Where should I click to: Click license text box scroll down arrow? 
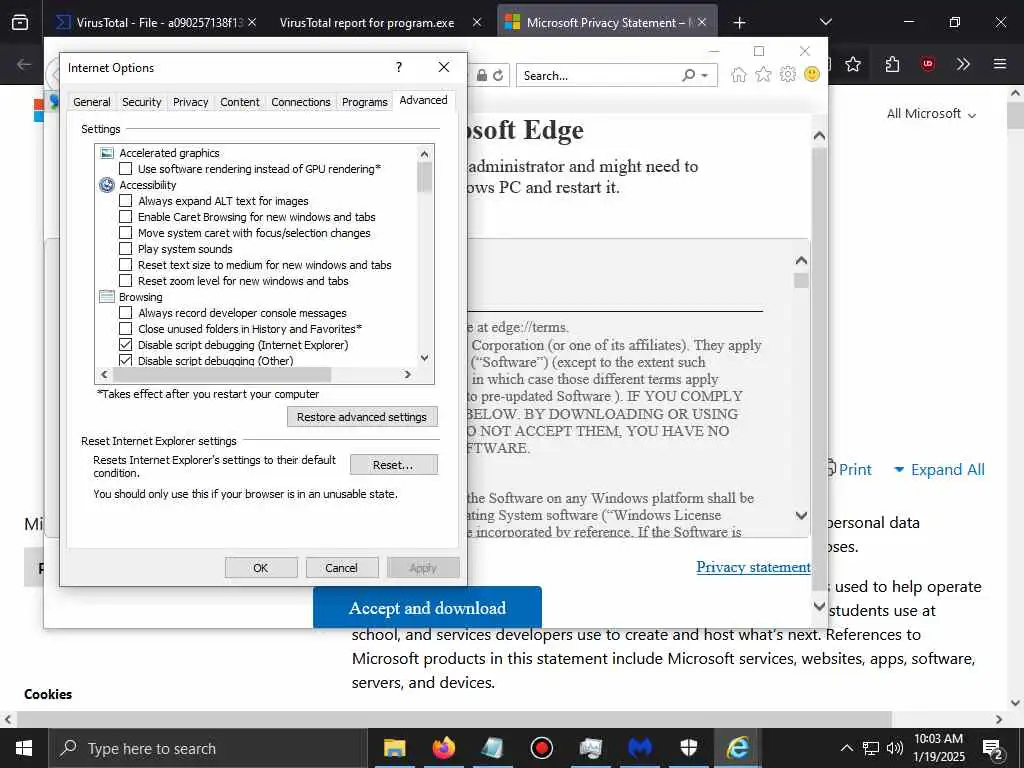tap(801, 515)
